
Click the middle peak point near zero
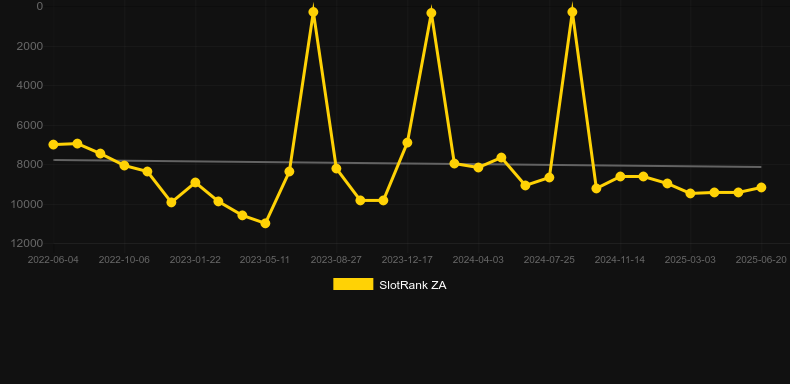431,13
